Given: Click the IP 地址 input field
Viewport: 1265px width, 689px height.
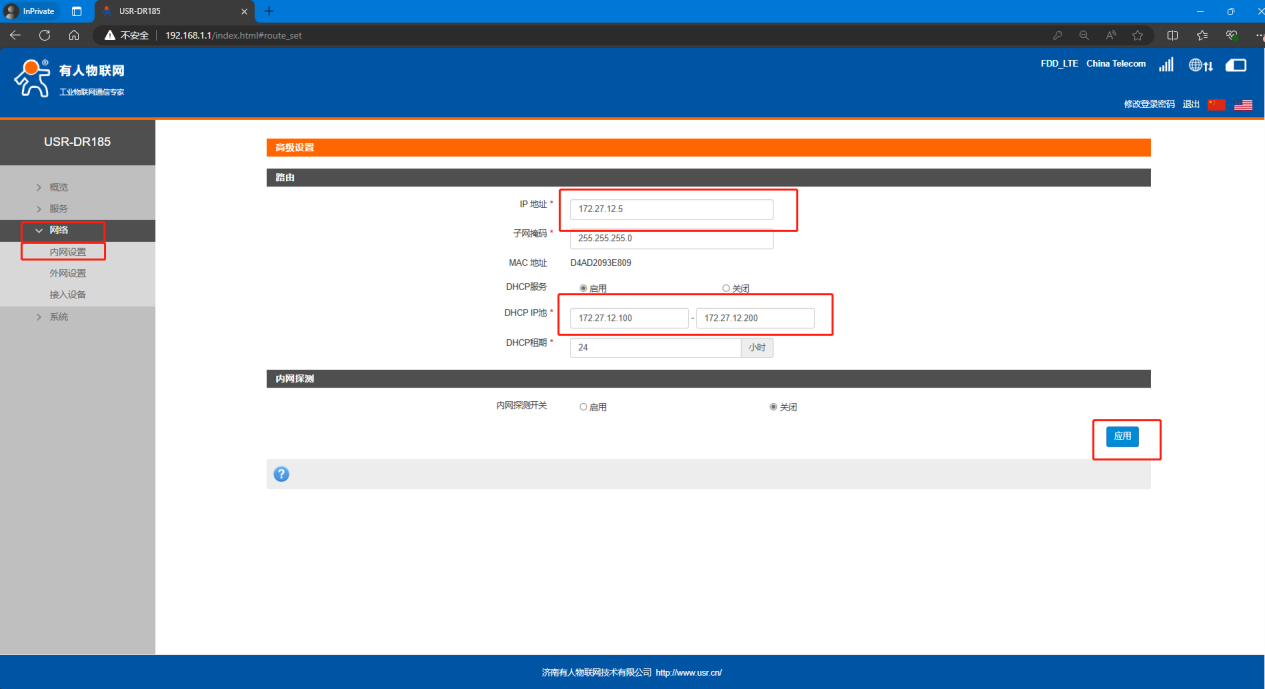Looking at the screenshot, I should (671, 209).
